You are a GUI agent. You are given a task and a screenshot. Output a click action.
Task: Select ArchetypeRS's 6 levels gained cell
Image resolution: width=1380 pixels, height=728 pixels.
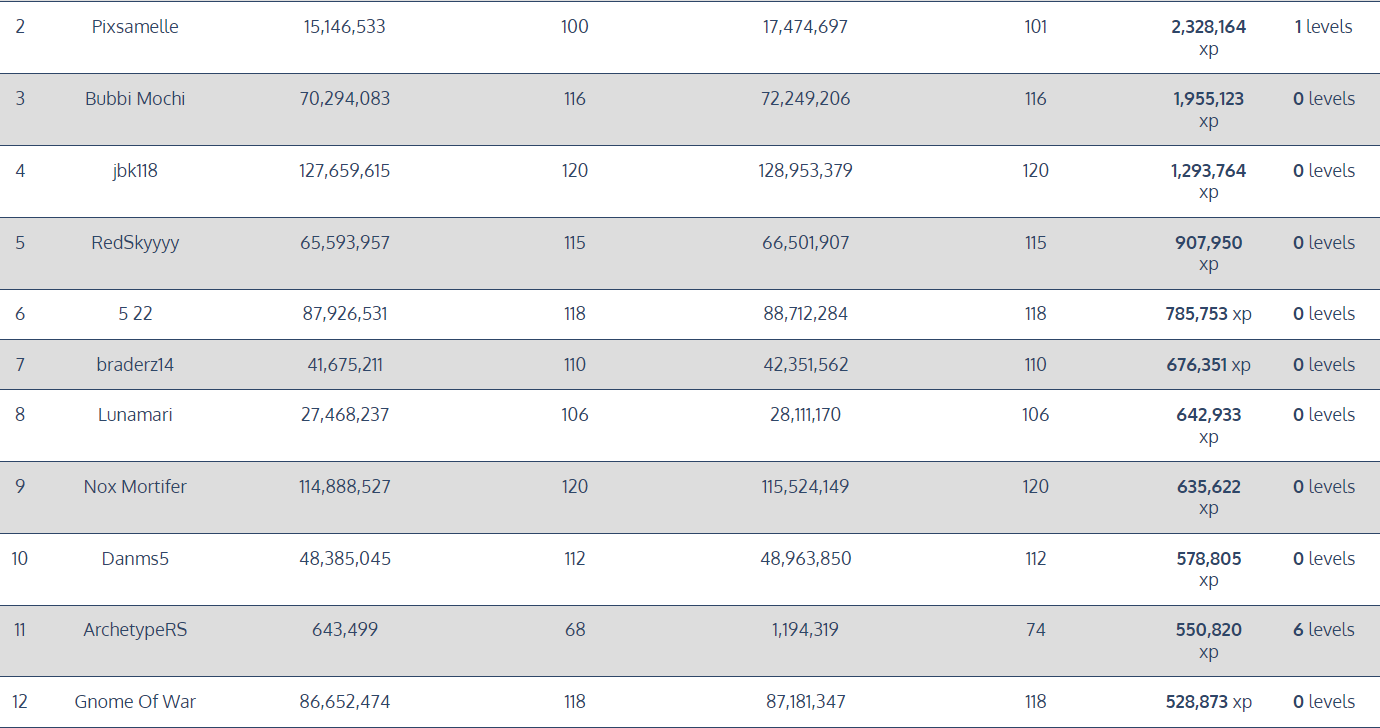tap(1324, 630)
